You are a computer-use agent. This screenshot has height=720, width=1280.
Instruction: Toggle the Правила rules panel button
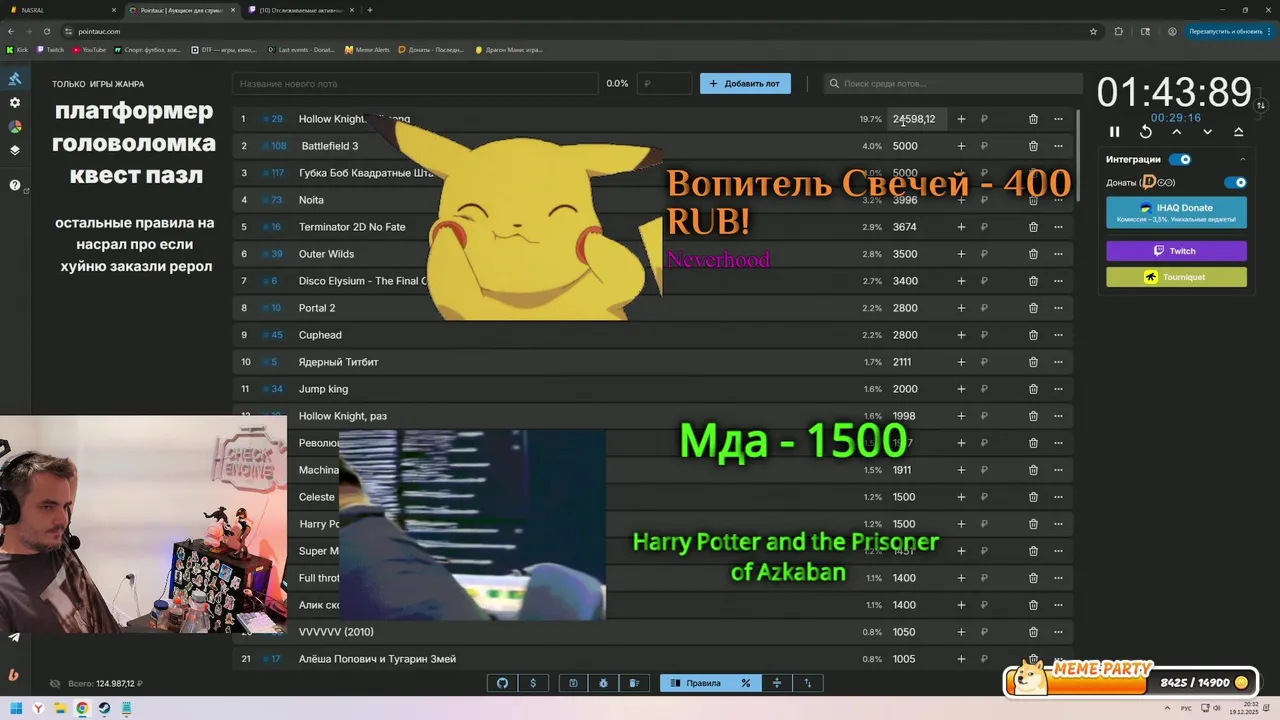point(695,683)
